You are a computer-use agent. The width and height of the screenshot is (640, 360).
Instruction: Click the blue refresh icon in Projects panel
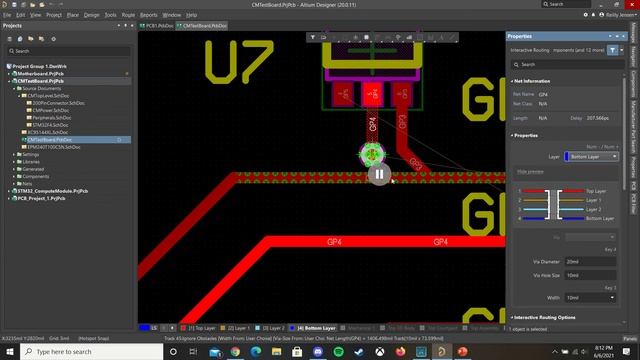(20, 39)
